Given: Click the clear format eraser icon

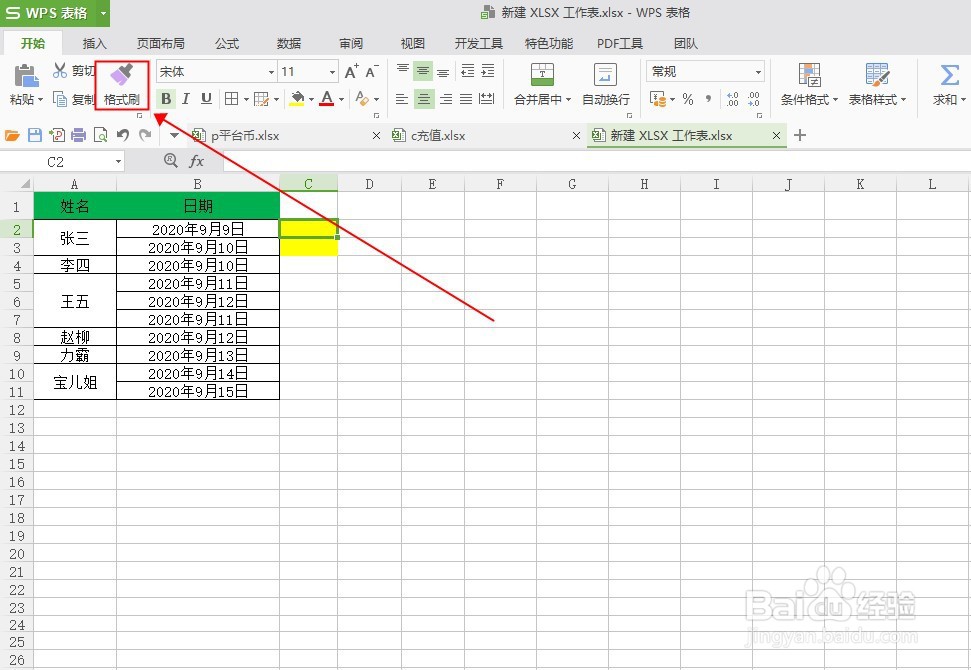Looking at the screenshot, I should 362,98.
